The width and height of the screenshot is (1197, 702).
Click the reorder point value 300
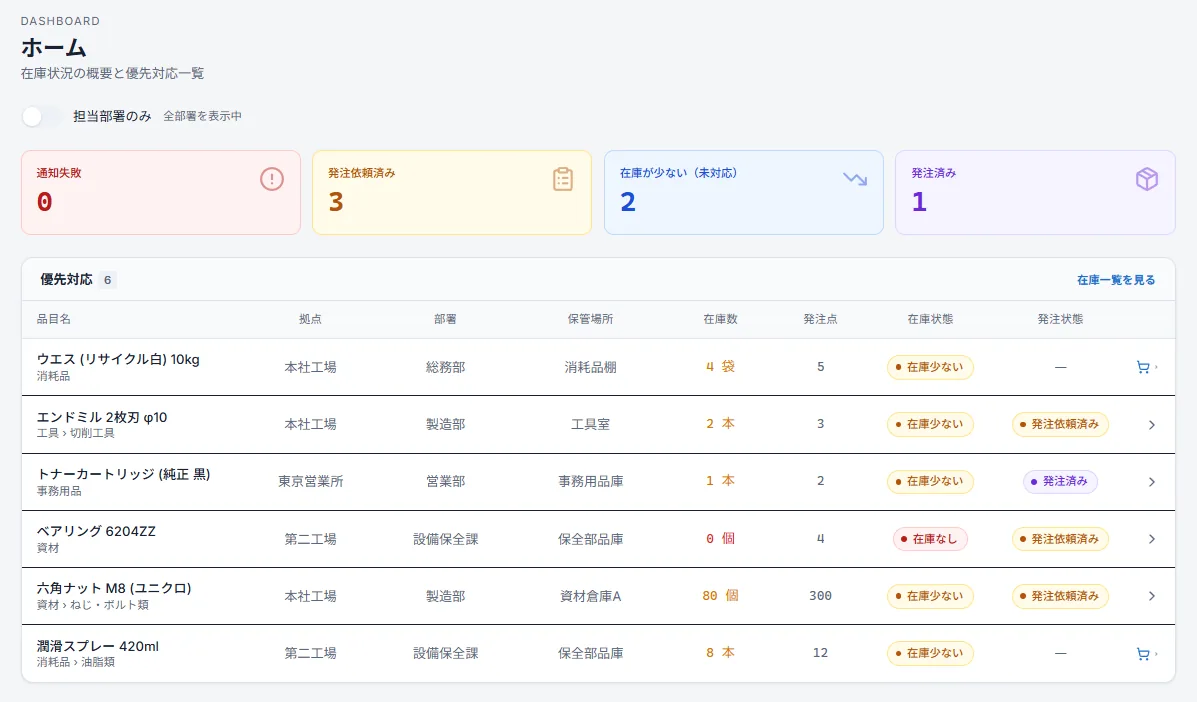pyautogui.click(x=820, y=596)
